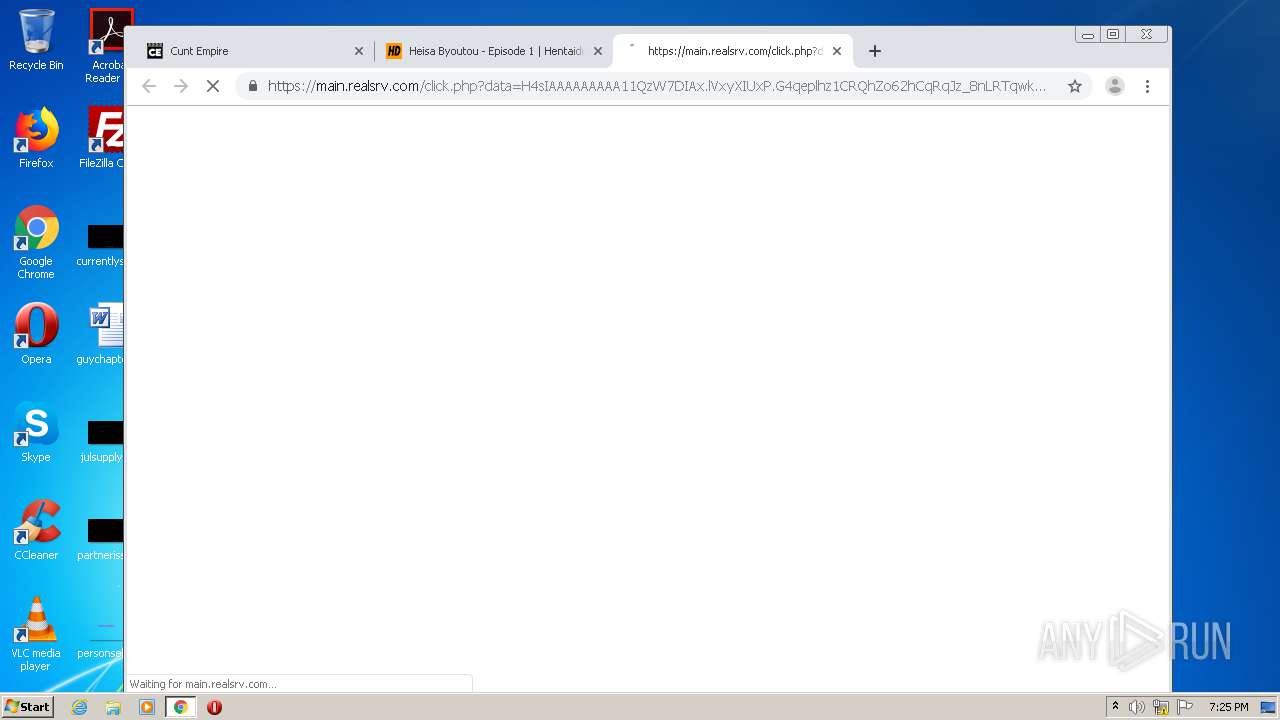Launch Internet Explorer from the taskbar
Image resolution: width=1280 pixels, height=720 pixels.
coord(79,707)
